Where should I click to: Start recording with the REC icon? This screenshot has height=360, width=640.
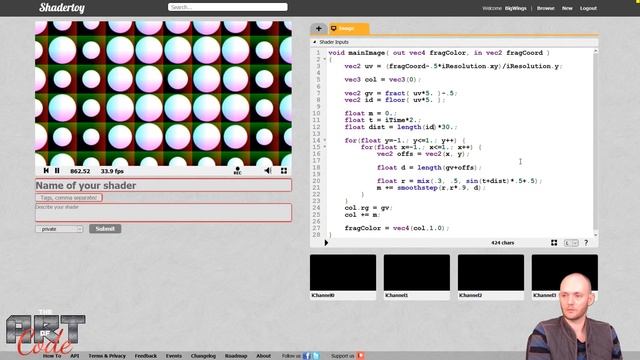[x=237, y=171]
